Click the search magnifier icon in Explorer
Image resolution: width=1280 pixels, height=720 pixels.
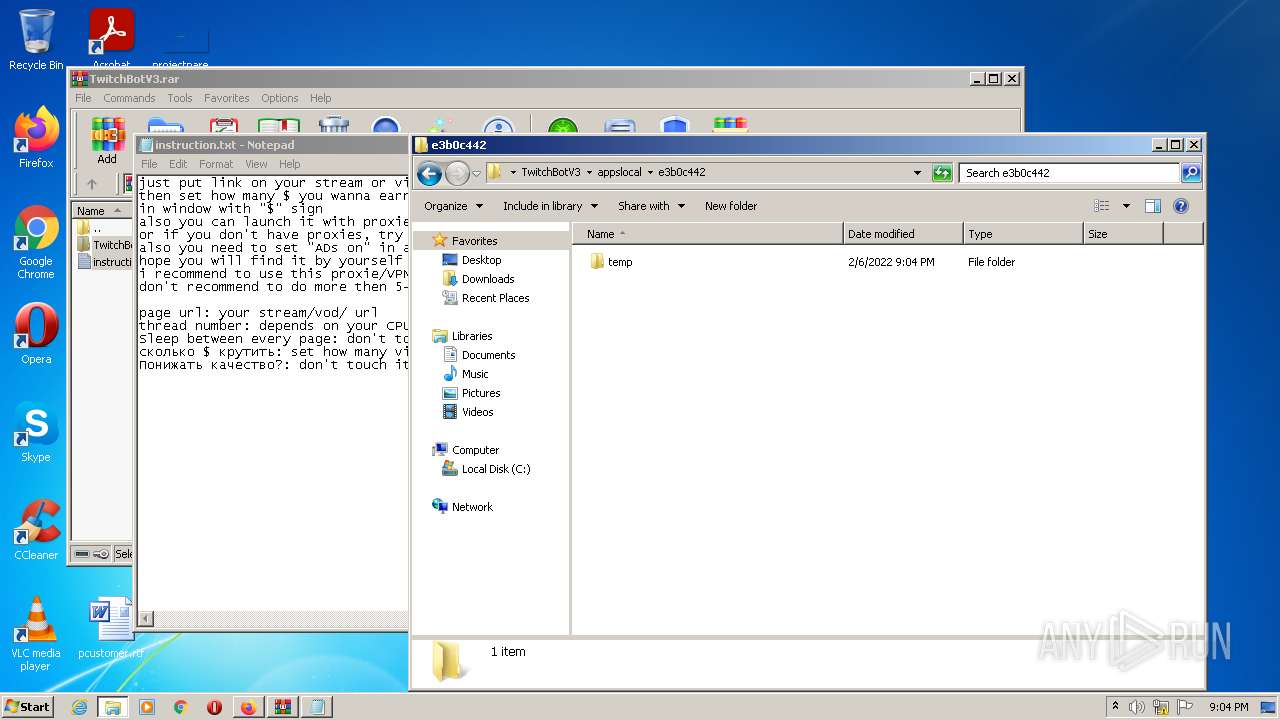[1191, 173]
